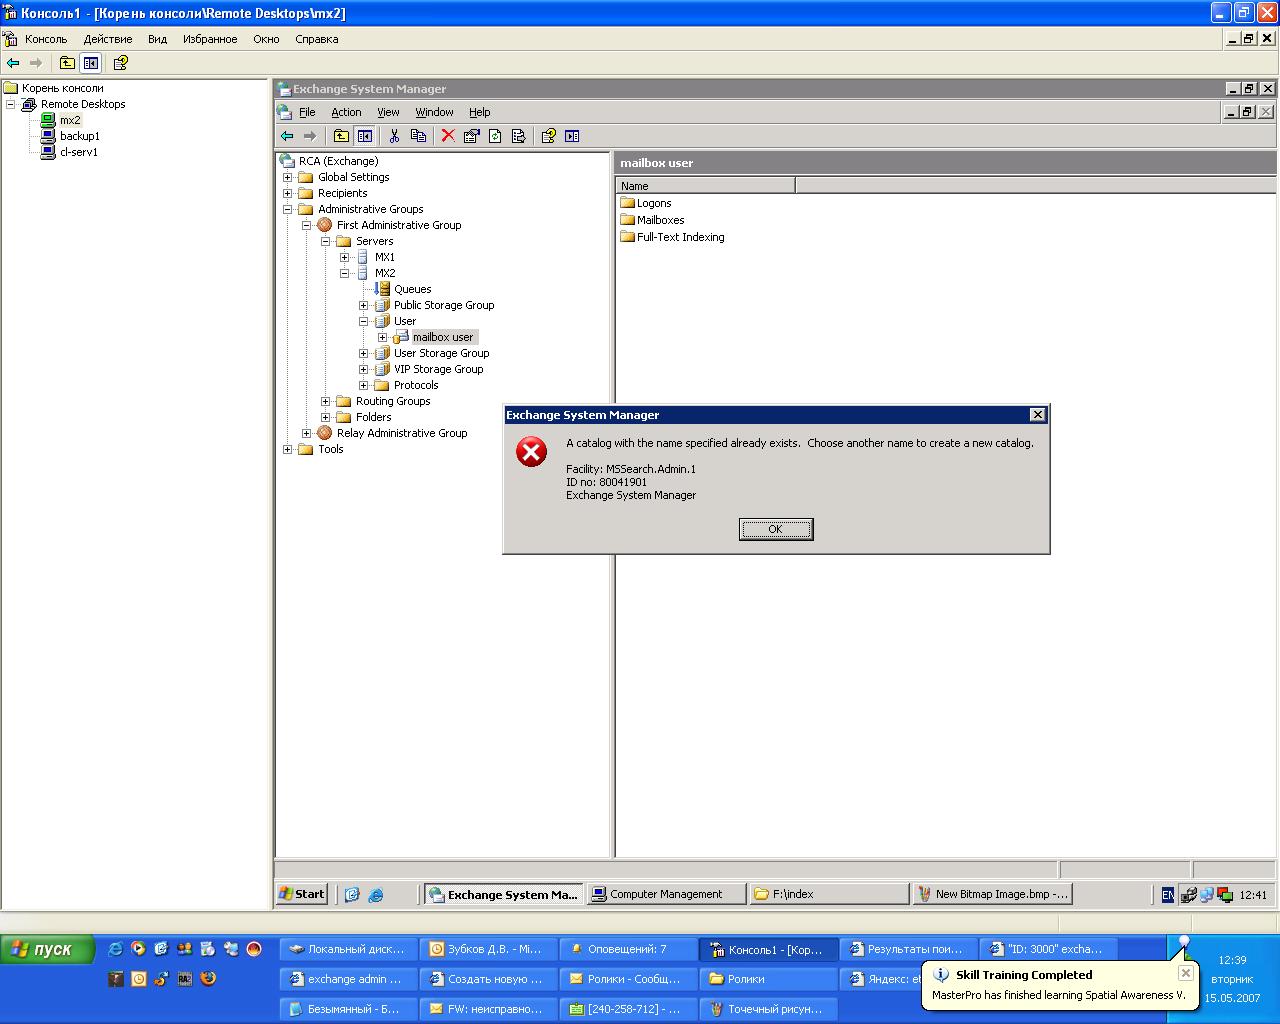Select the backup1 remote desktop icon
1280x1024 pixels.
click(48, 136)
